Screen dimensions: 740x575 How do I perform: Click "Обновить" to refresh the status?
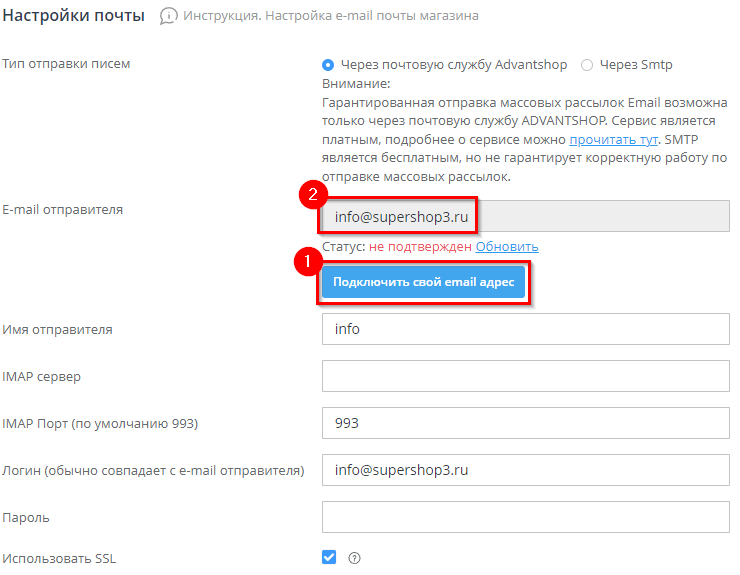tap(506, 246)
